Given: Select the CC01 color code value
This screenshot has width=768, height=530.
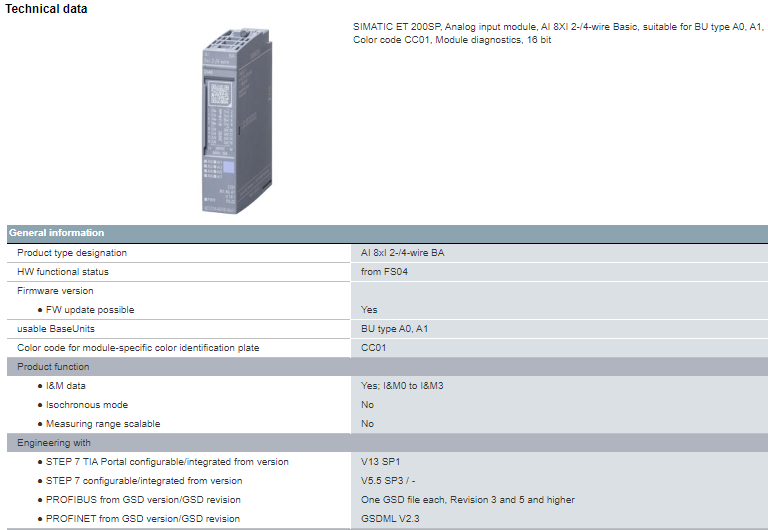Looking at the screenshot, I should click(373, 348).
